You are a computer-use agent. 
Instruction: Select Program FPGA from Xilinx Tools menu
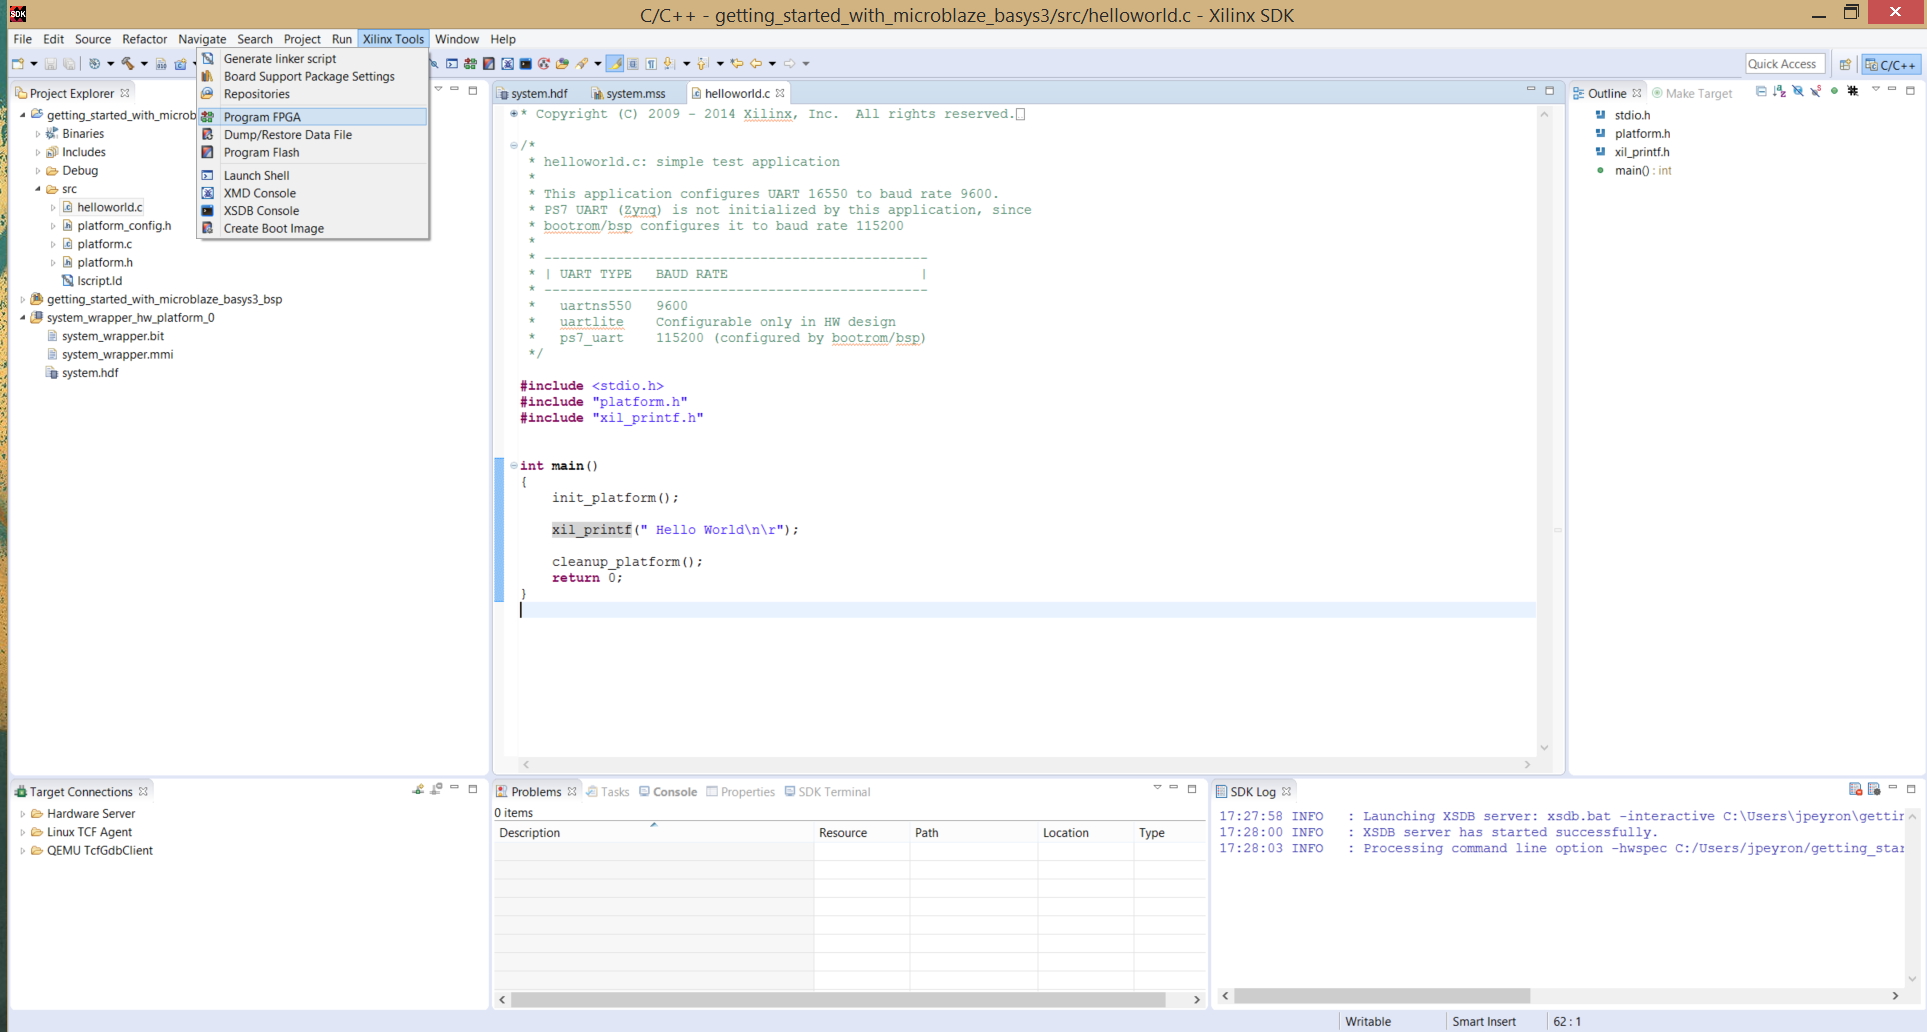(313, 117)
